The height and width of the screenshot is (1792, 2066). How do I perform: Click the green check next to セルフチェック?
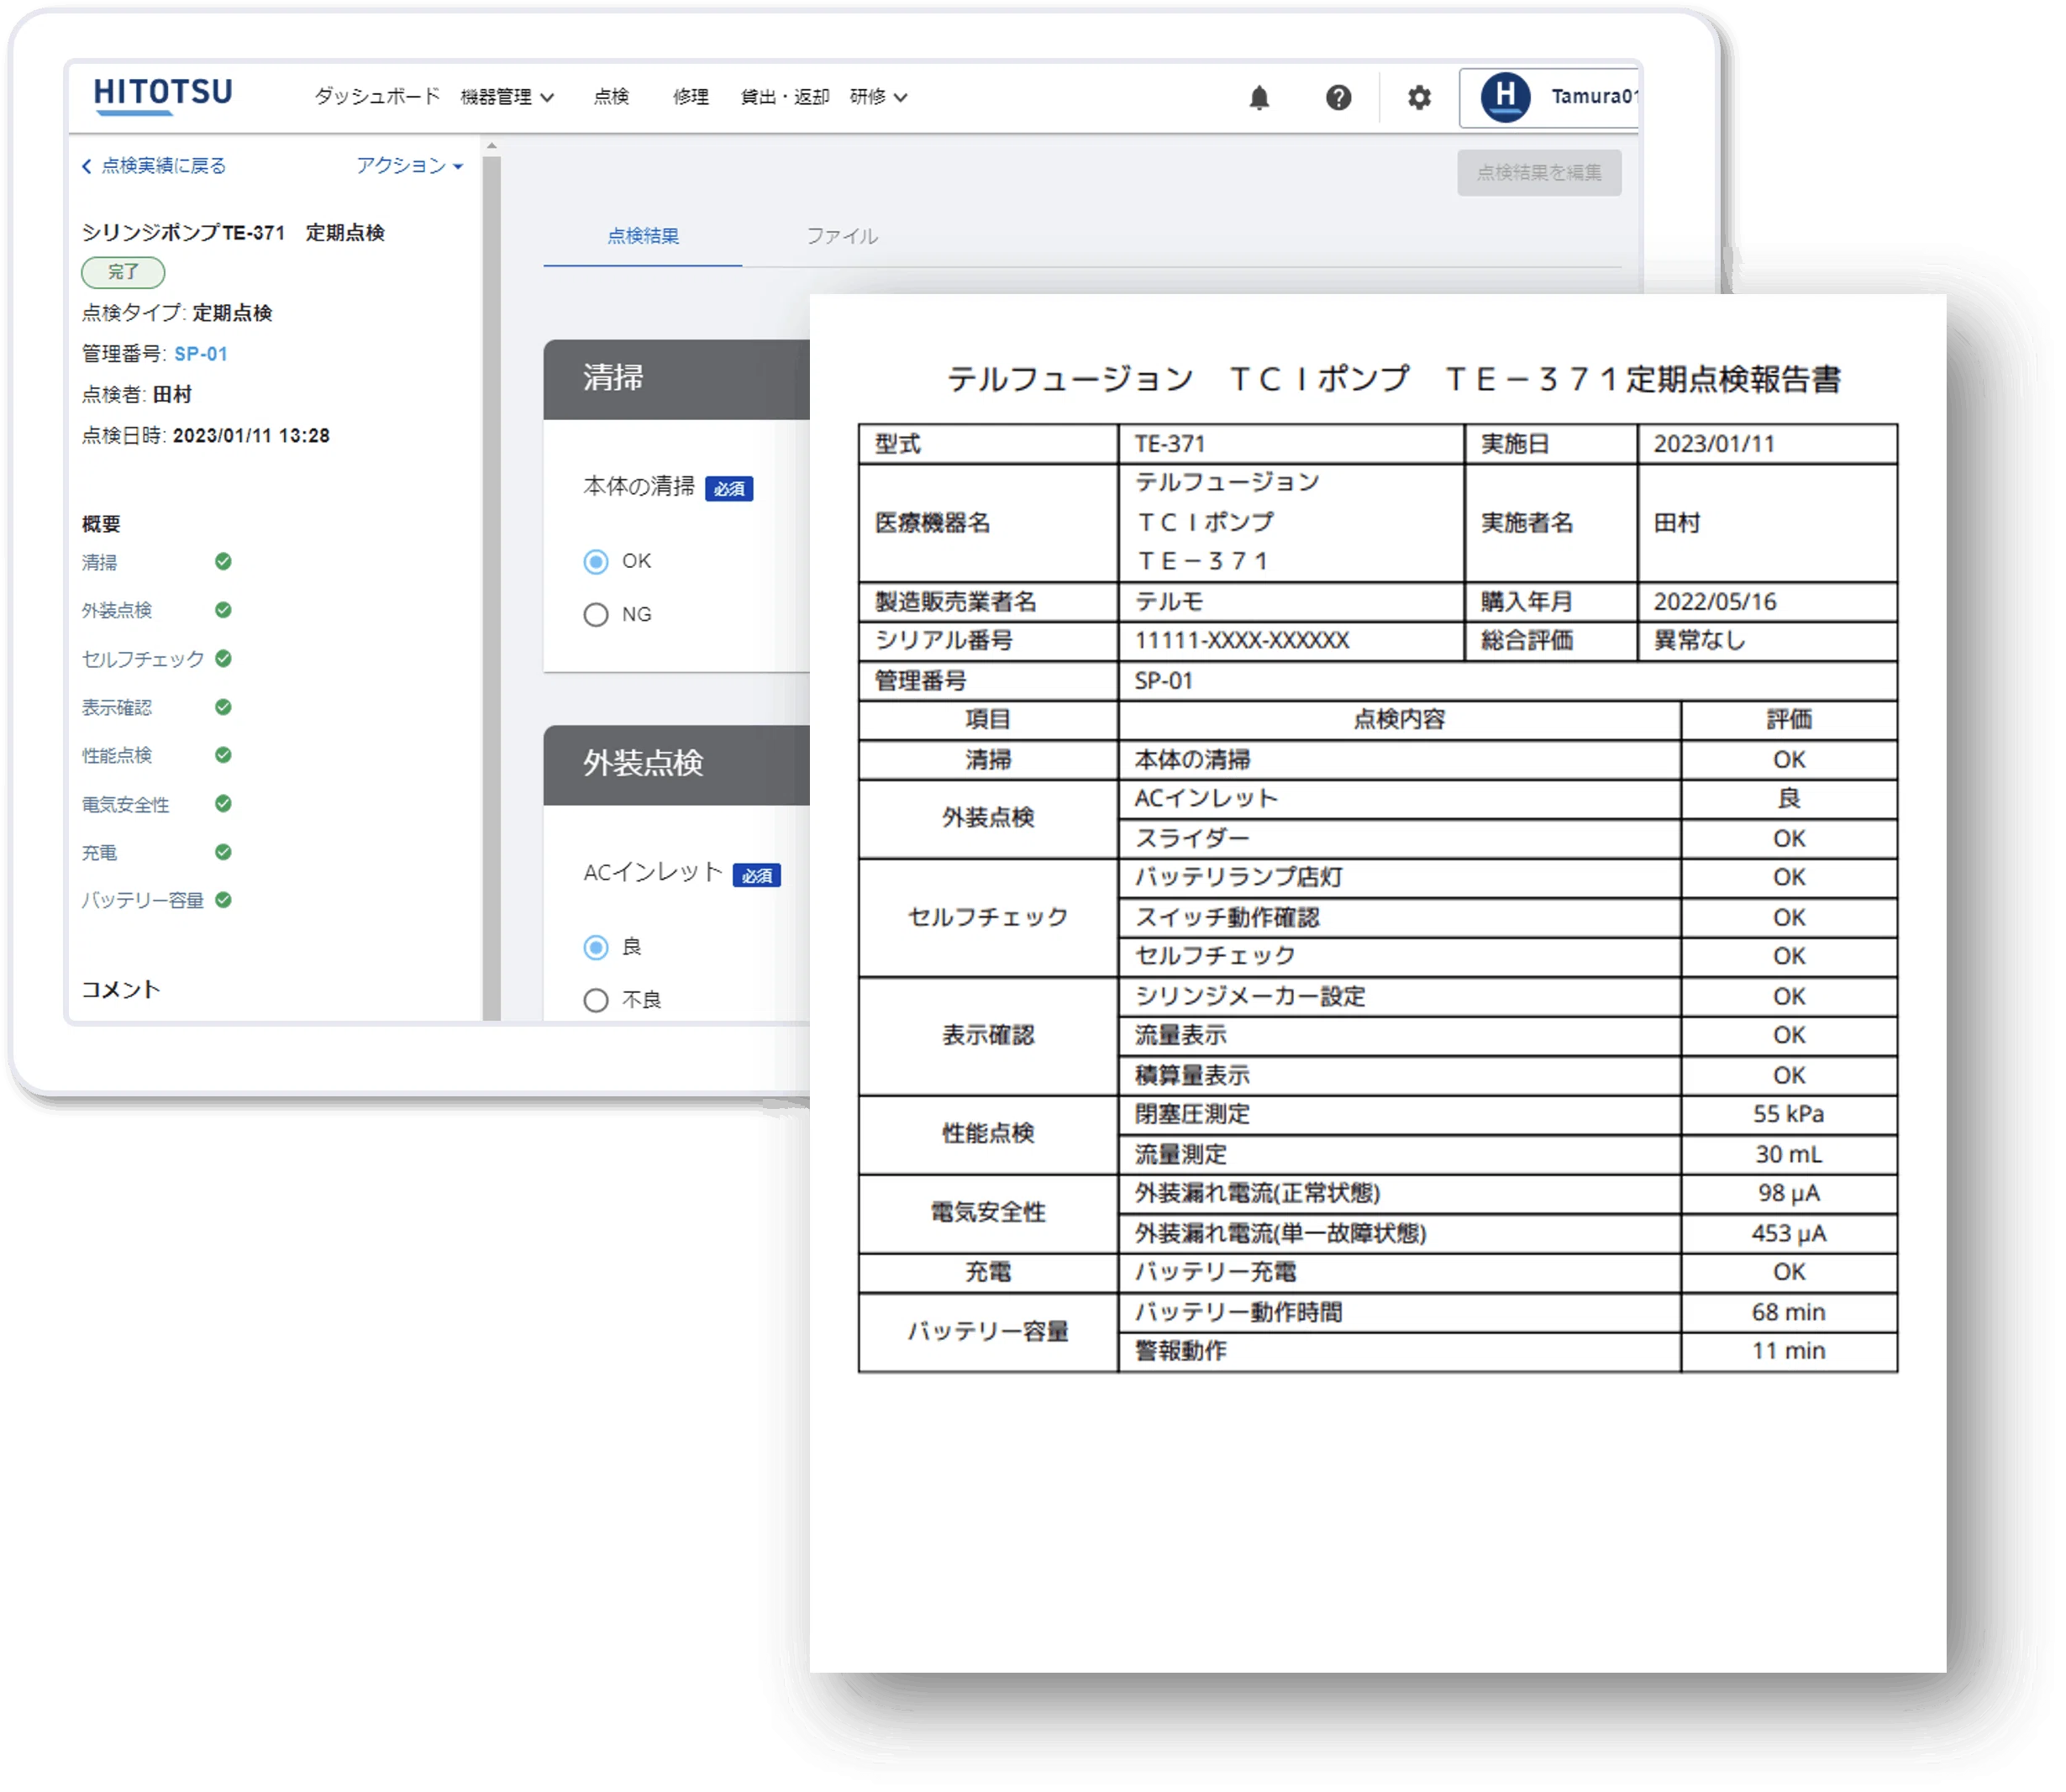coord(223,658)
